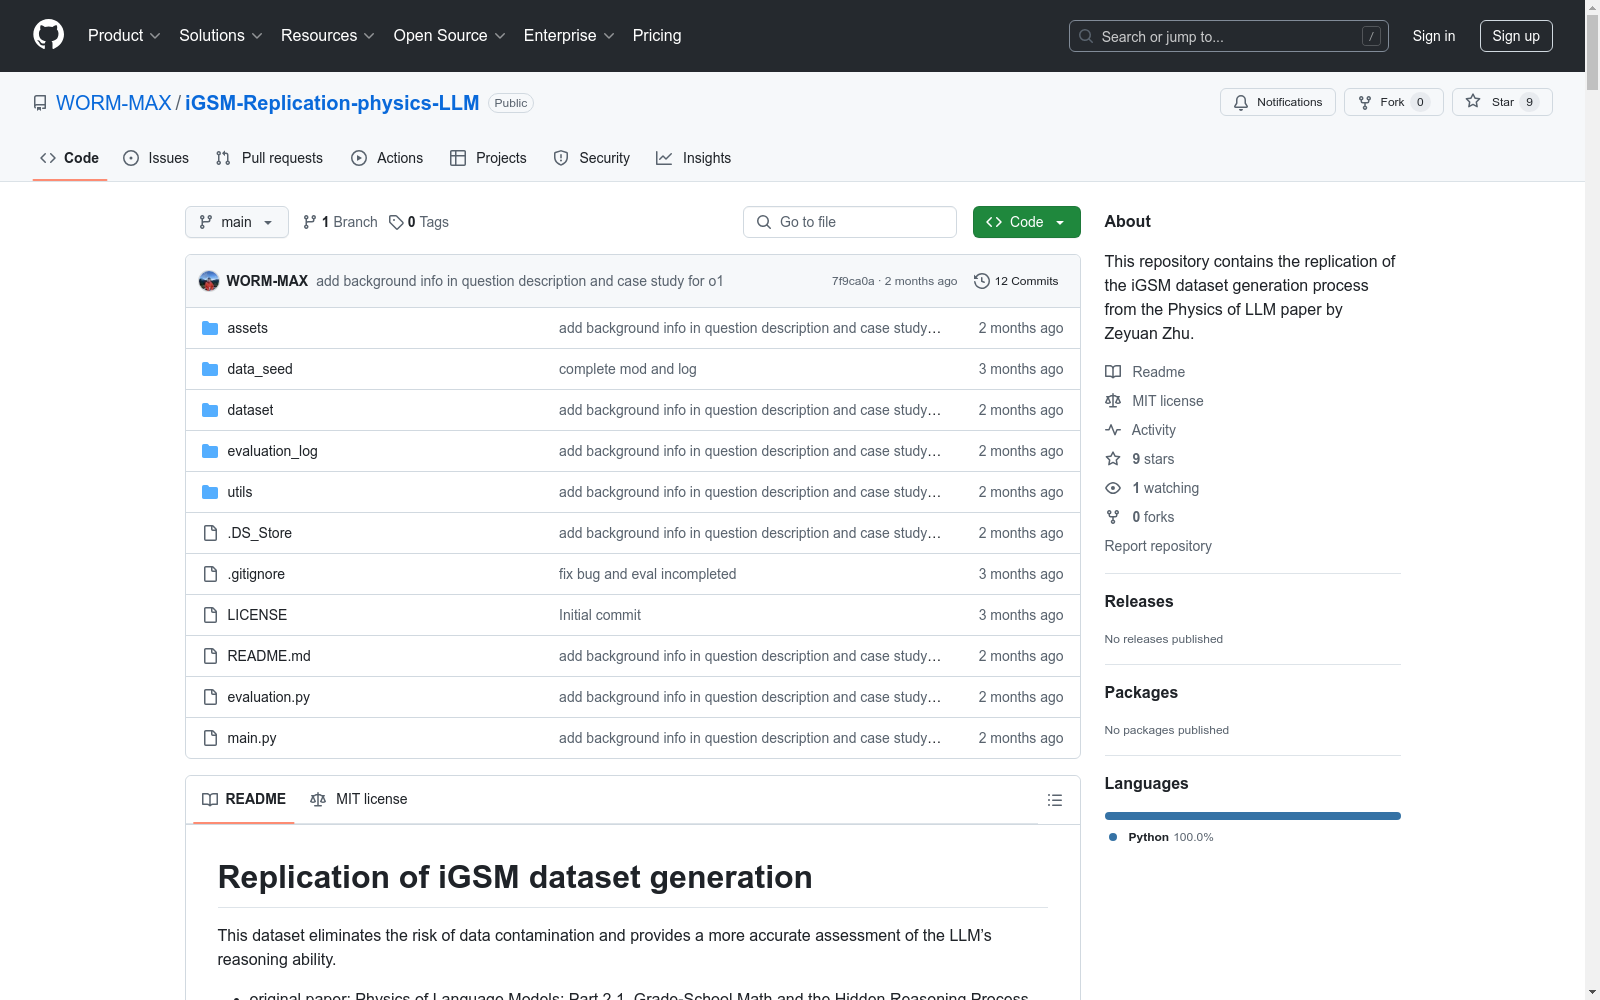Expand the Resources menu
Screen dimensions: 1600x1000
click(328, 36)
